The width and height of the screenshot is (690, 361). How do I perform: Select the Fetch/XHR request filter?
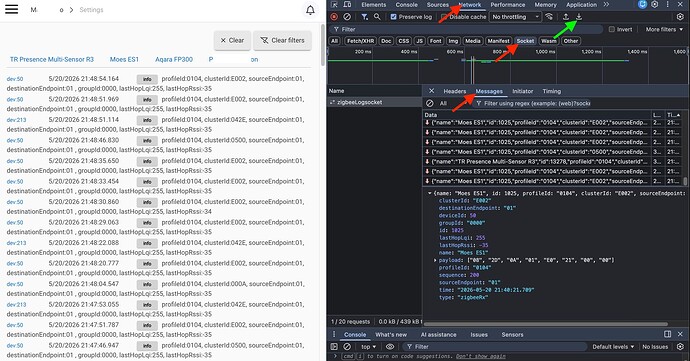360,41
